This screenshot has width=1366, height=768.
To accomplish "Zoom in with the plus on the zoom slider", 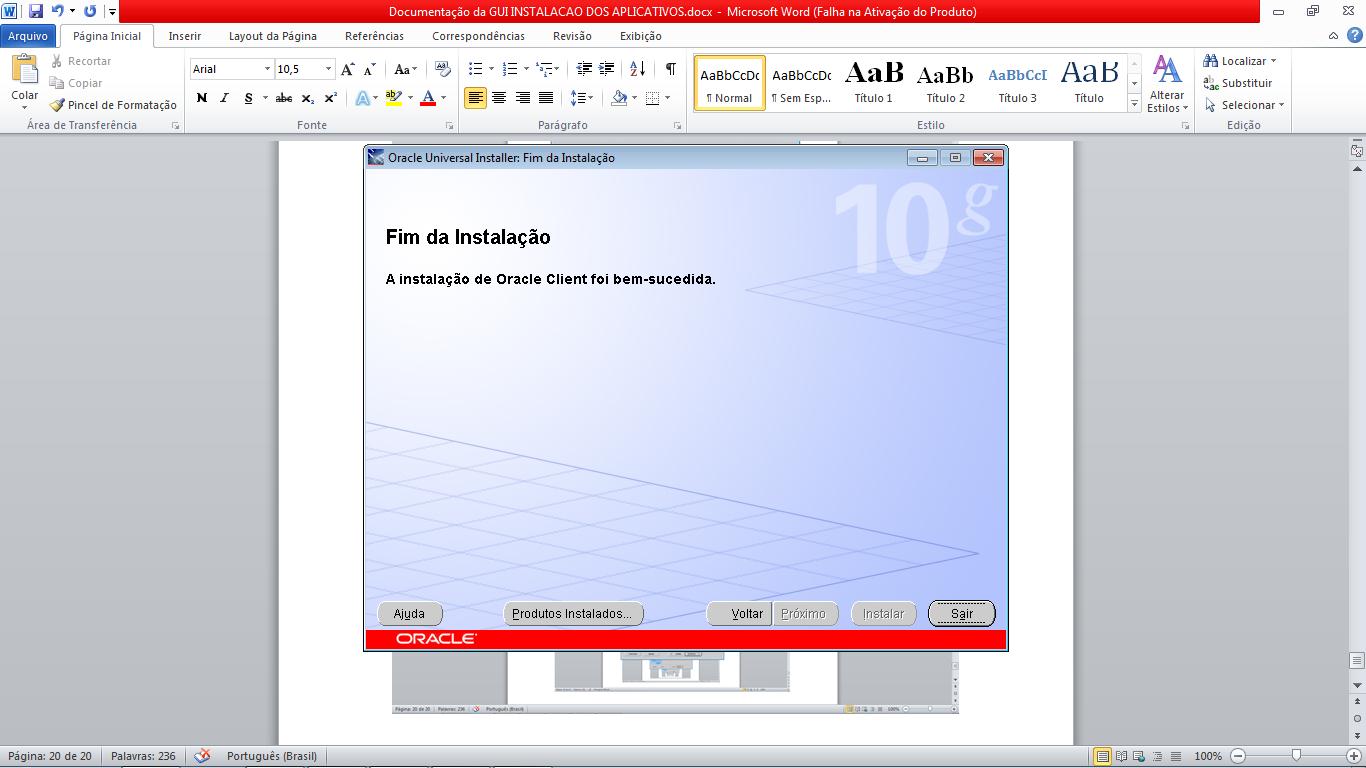I will tap(1352, 756).
